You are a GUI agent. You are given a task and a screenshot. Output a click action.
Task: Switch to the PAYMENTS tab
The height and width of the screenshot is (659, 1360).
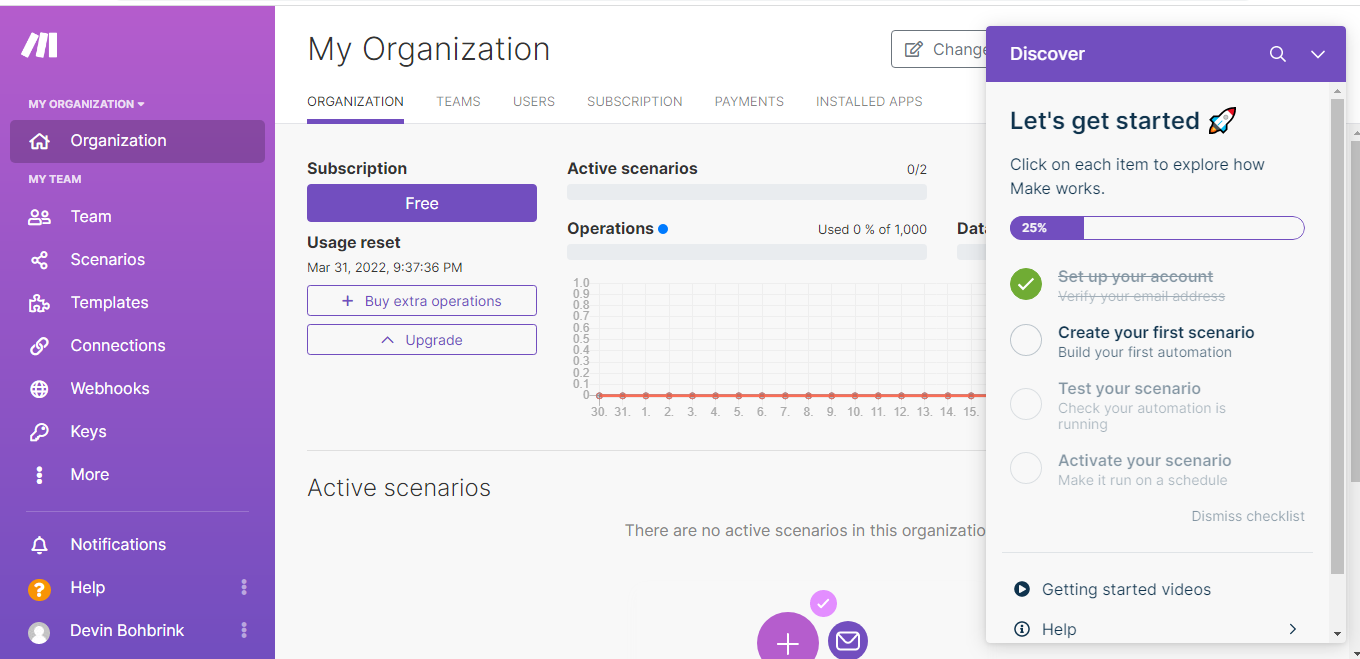click(x=749, y=102)
